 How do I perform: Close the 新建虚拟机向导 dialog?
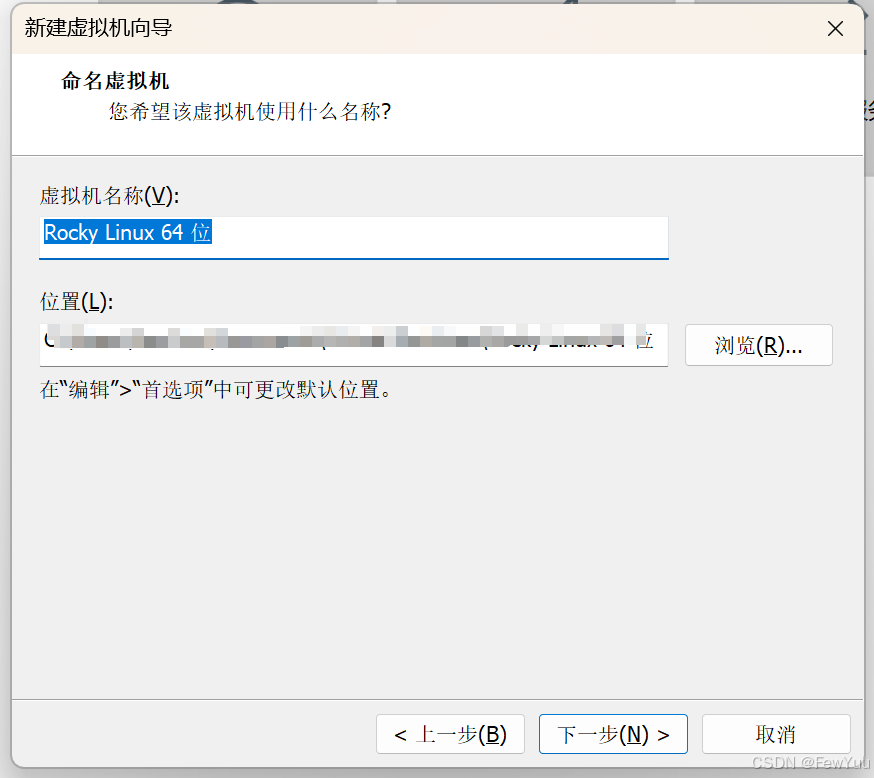(835, 28)
